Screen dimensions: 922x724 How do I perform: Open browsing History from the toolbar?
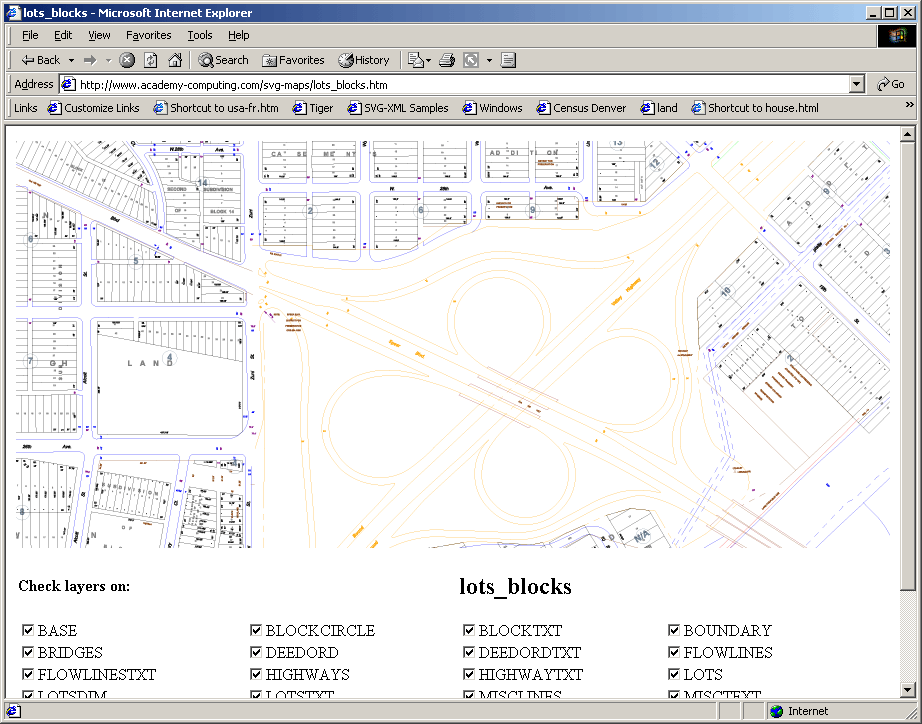[364, 60]
